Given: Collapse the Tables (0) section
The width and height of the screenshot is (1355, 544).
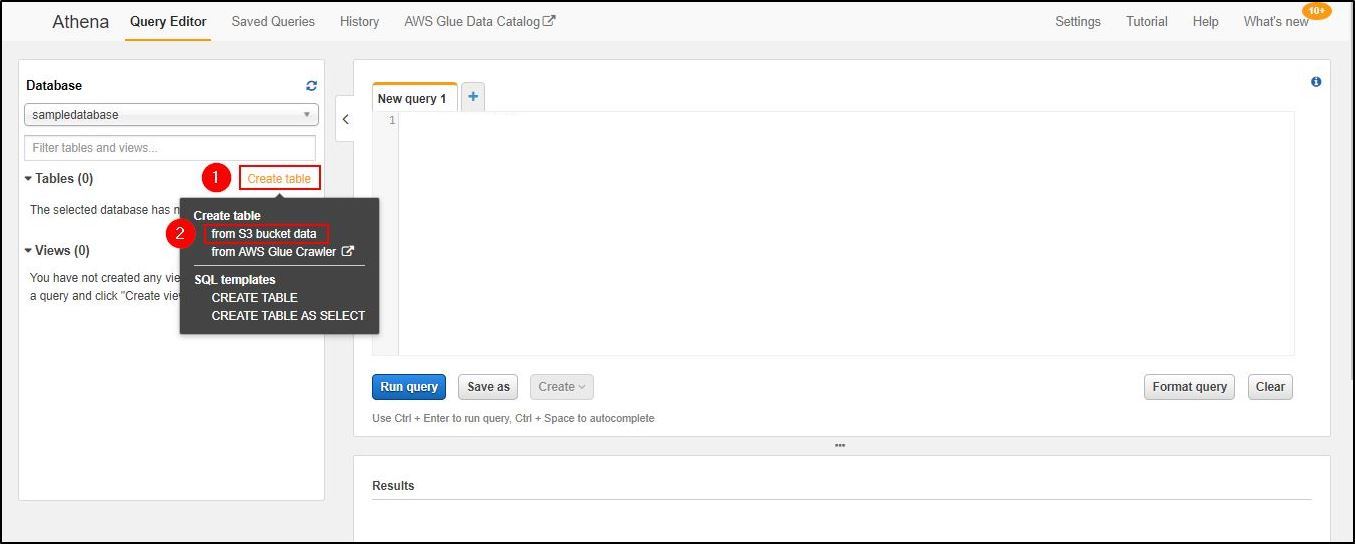Looking at the screenshot, I should pos(59,179).
